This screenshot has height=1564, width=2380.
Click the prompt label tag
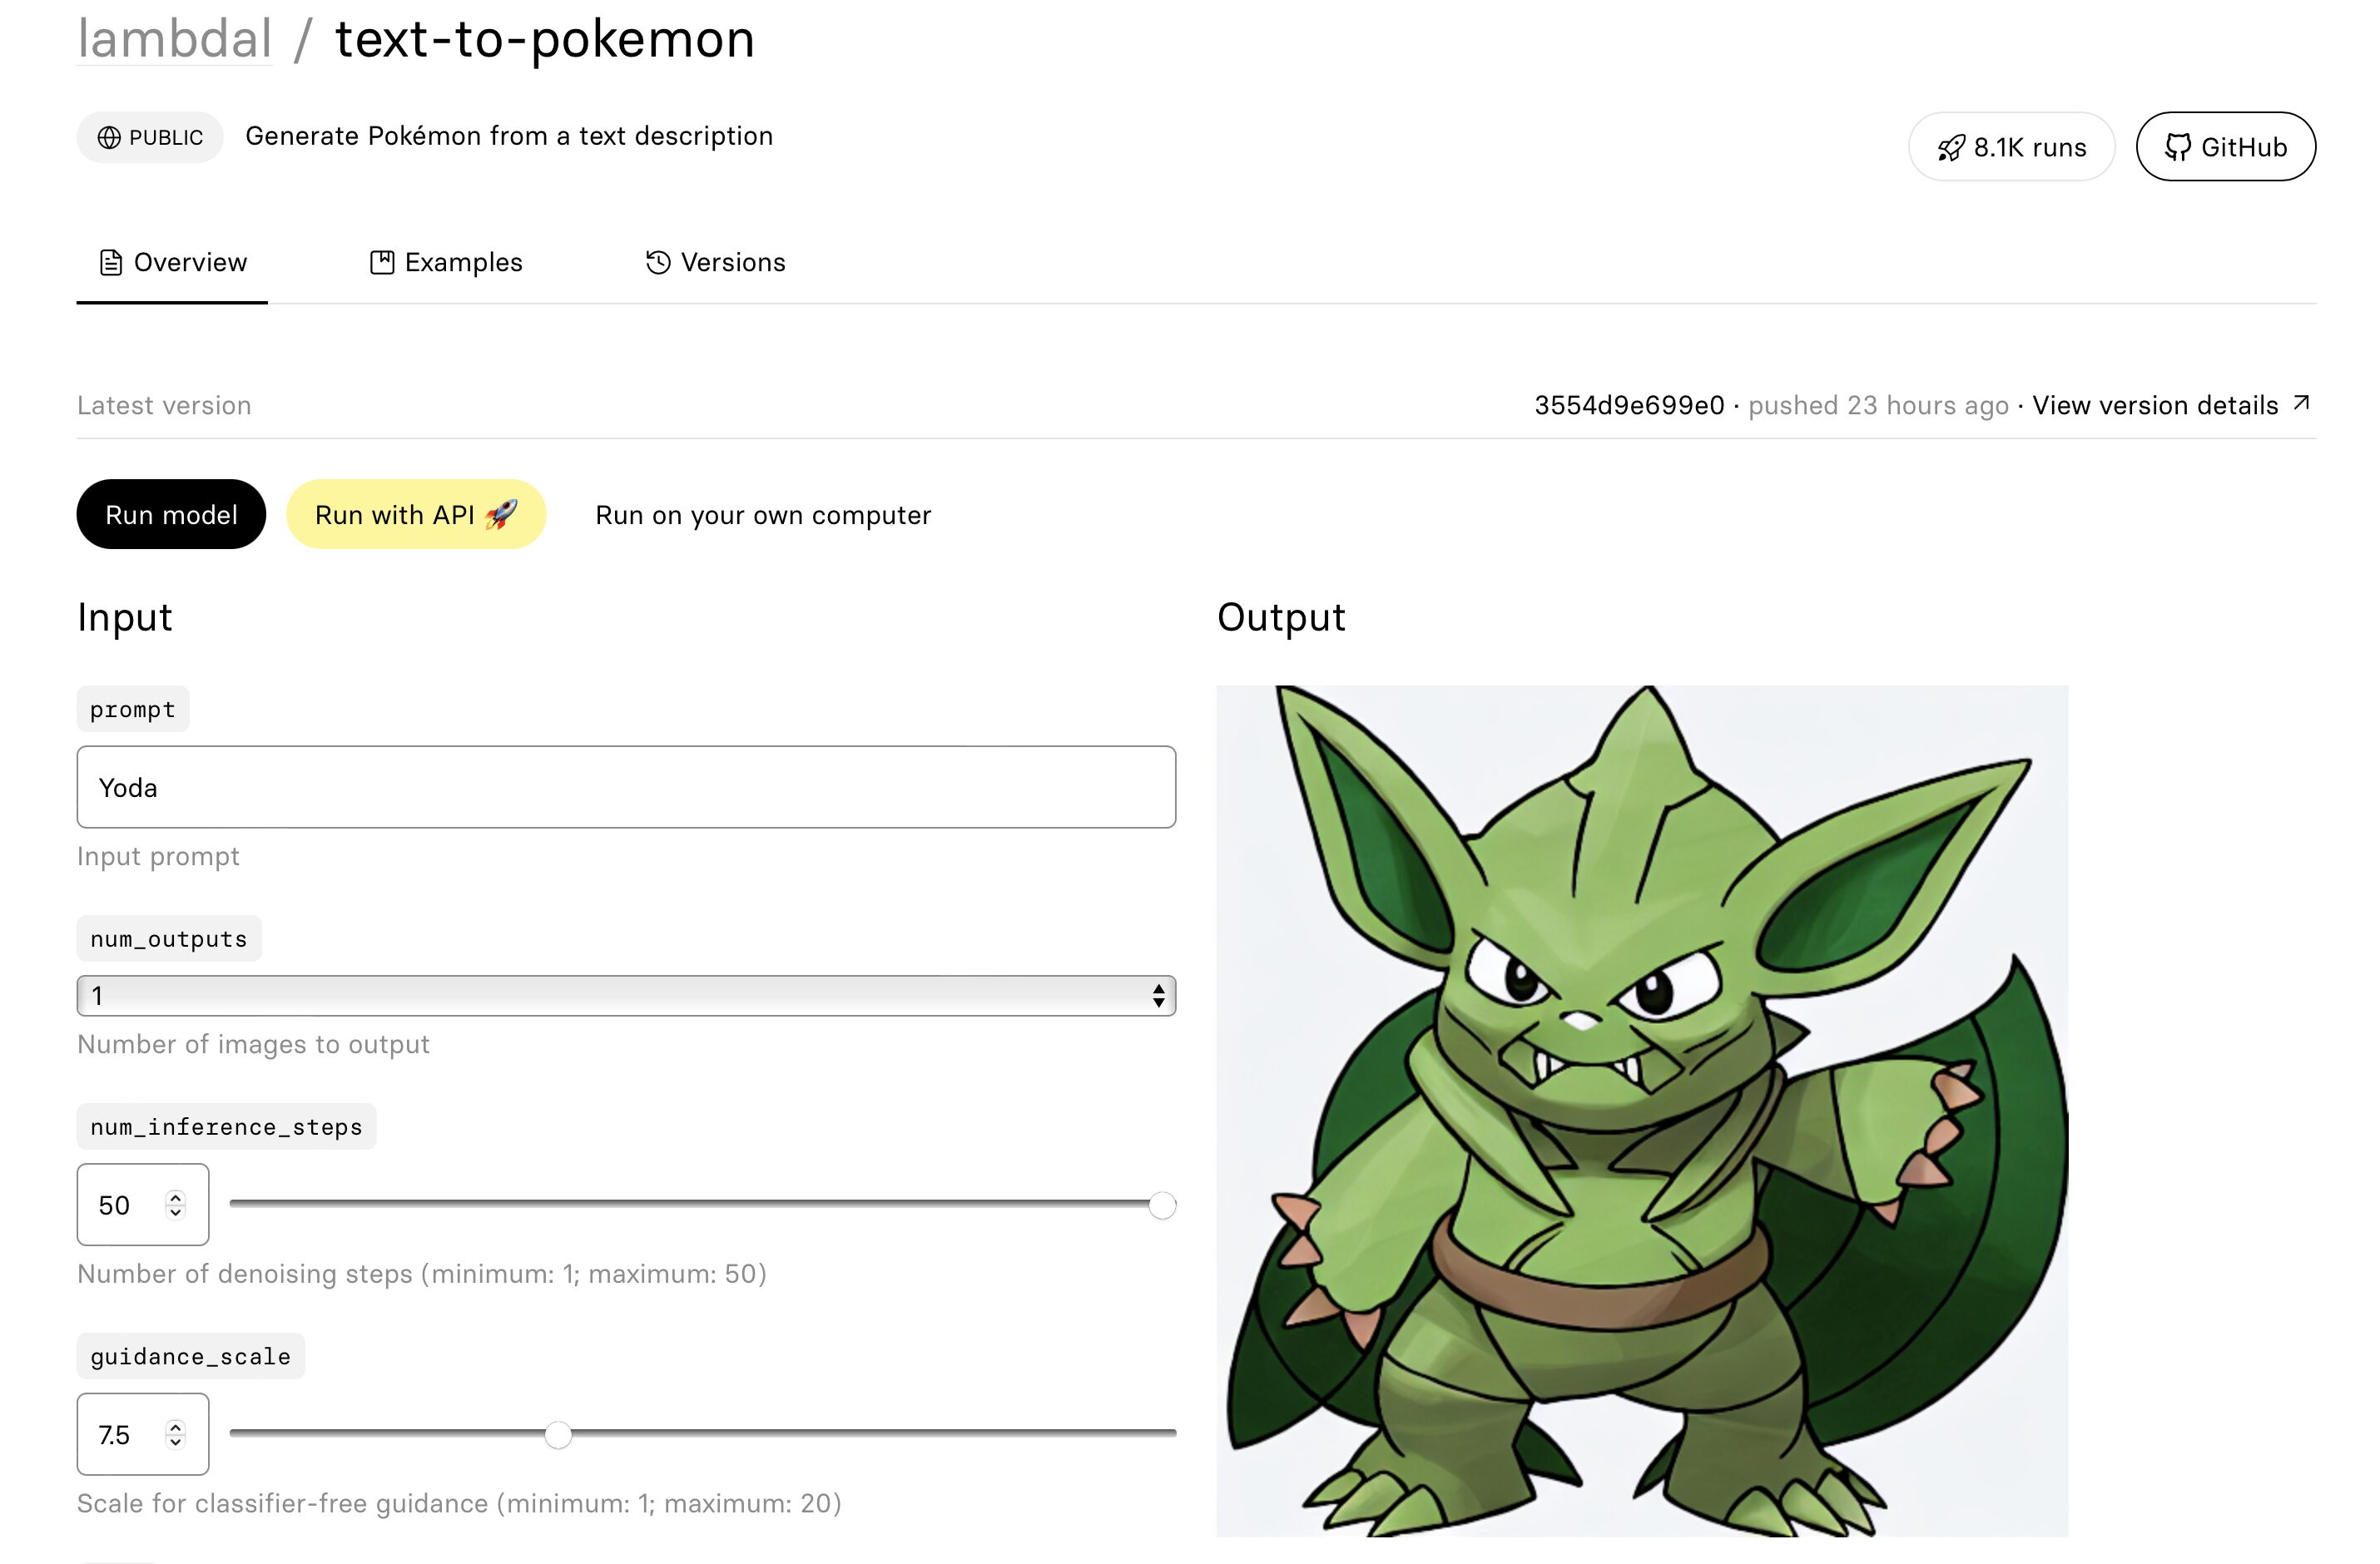(x=133, y=709)
